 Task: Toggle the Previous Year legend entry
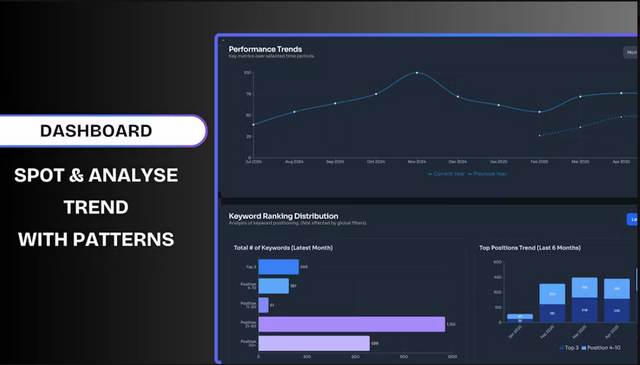[x=487, y=174]
